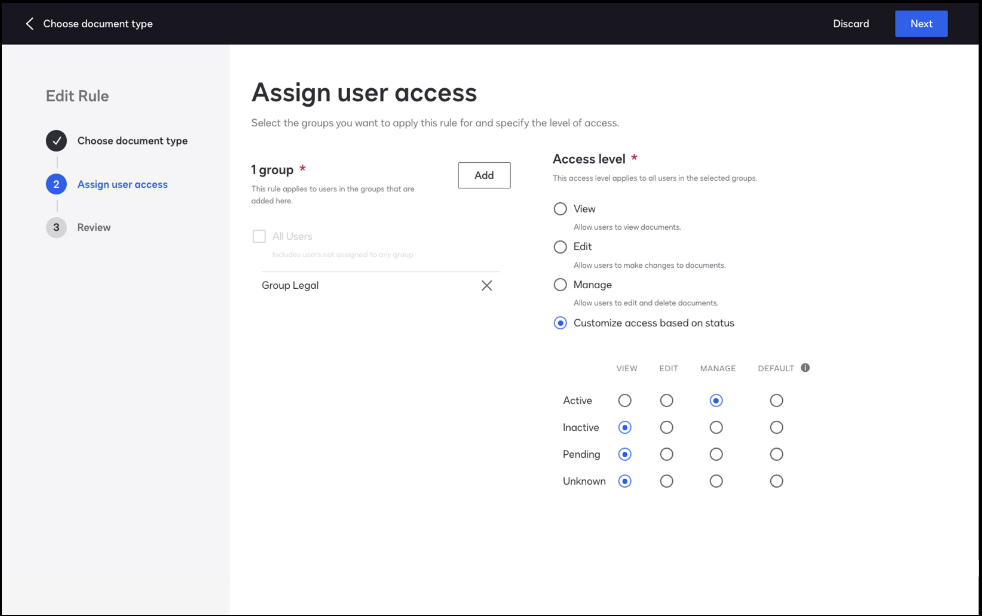Viewport: 982px width, 616px height.
Task: Click Discard in the top bar
Action: [851, 24]
